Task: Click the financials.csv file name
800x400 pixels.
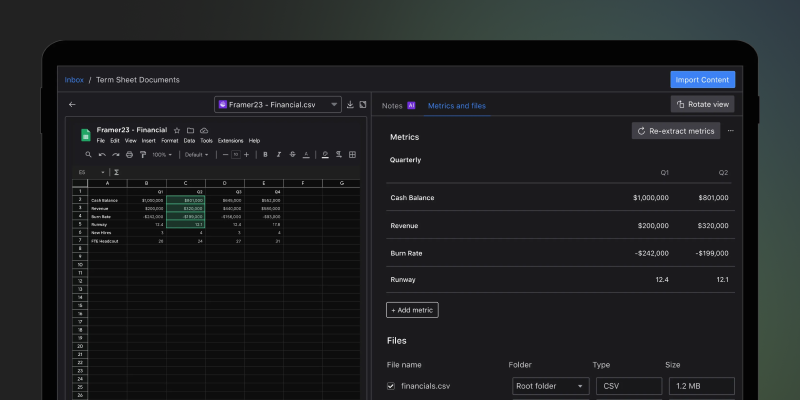Action: pyautogui.click(x=426, y=386)
